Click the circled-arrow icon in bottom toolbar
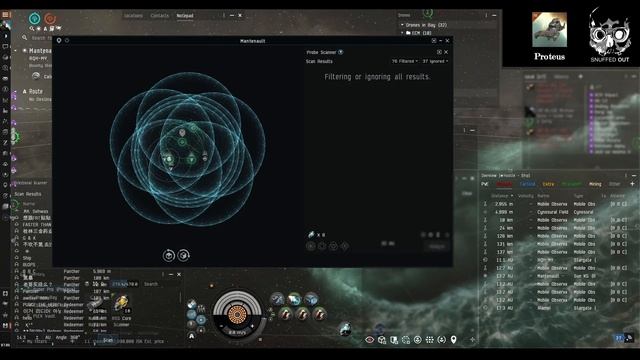The image size is (640, 360). point(418,340)
